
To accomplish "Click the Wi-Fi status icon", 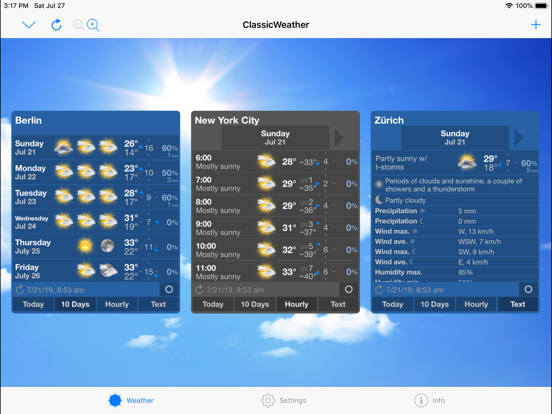I will click(509, 5).
